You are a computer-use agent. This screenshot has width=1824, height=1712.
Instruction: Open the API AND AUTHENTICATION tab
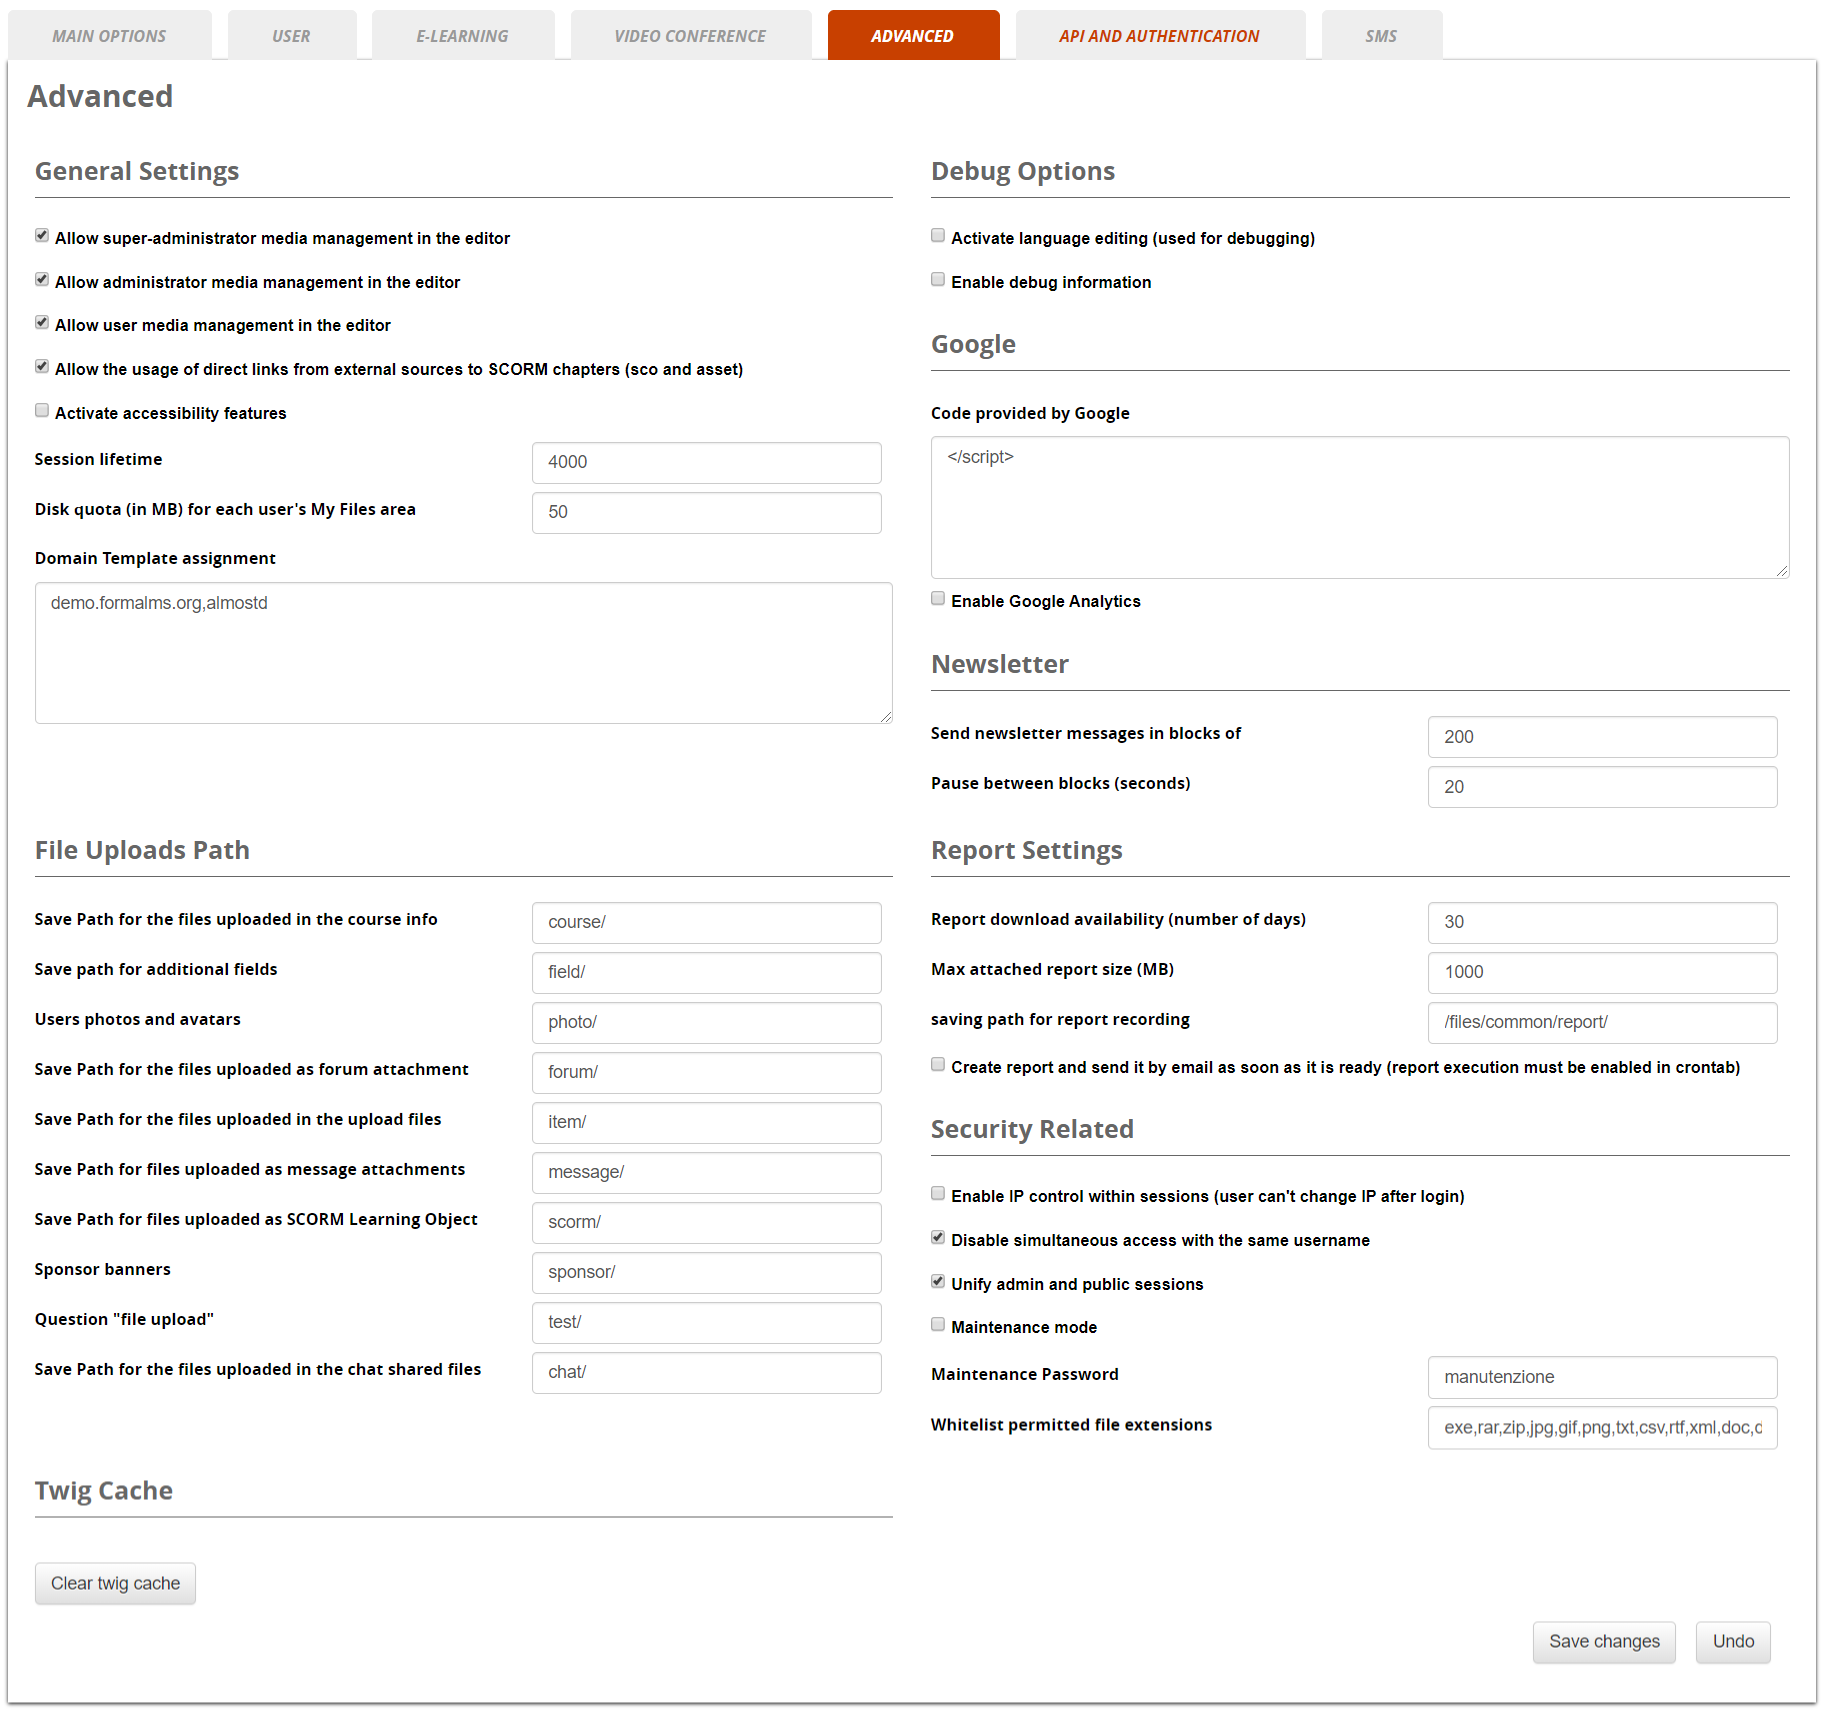[x=1160, y=34]
